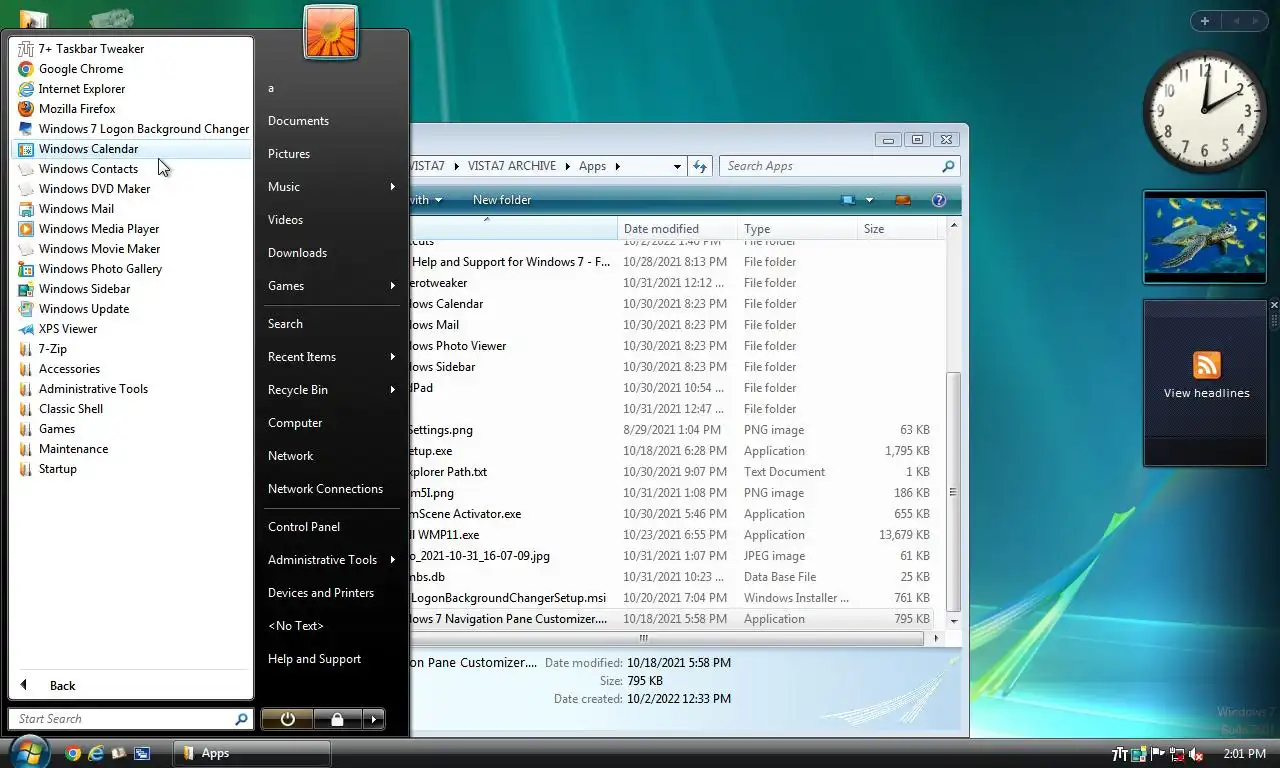The height and width of the screenshot is (768, 1280).
Task: Click the Date modified column header
Action: (x=678, y=228)
